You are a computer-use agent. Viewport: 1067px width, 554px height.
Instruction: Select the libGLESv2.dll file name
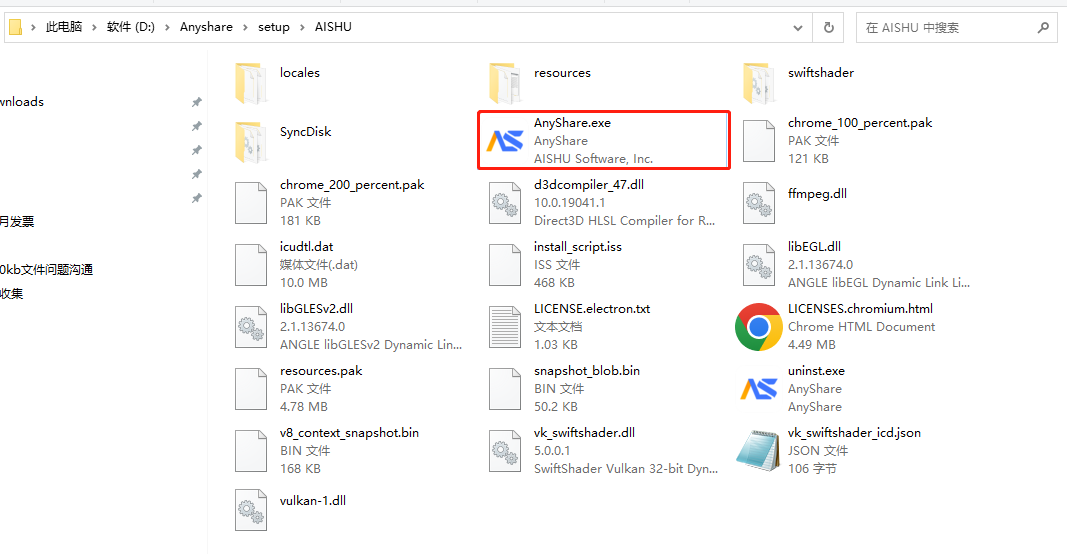(316, 309)
